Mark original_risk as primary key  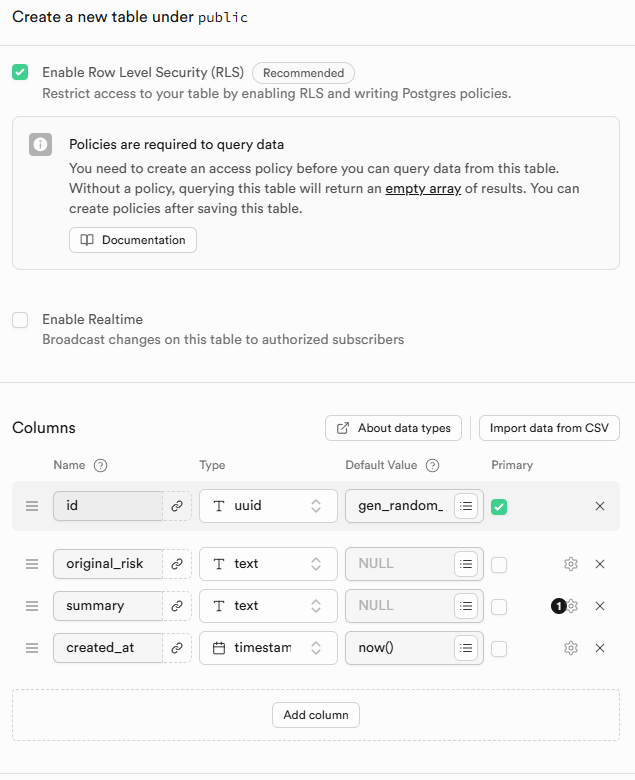tap(499, 565)
